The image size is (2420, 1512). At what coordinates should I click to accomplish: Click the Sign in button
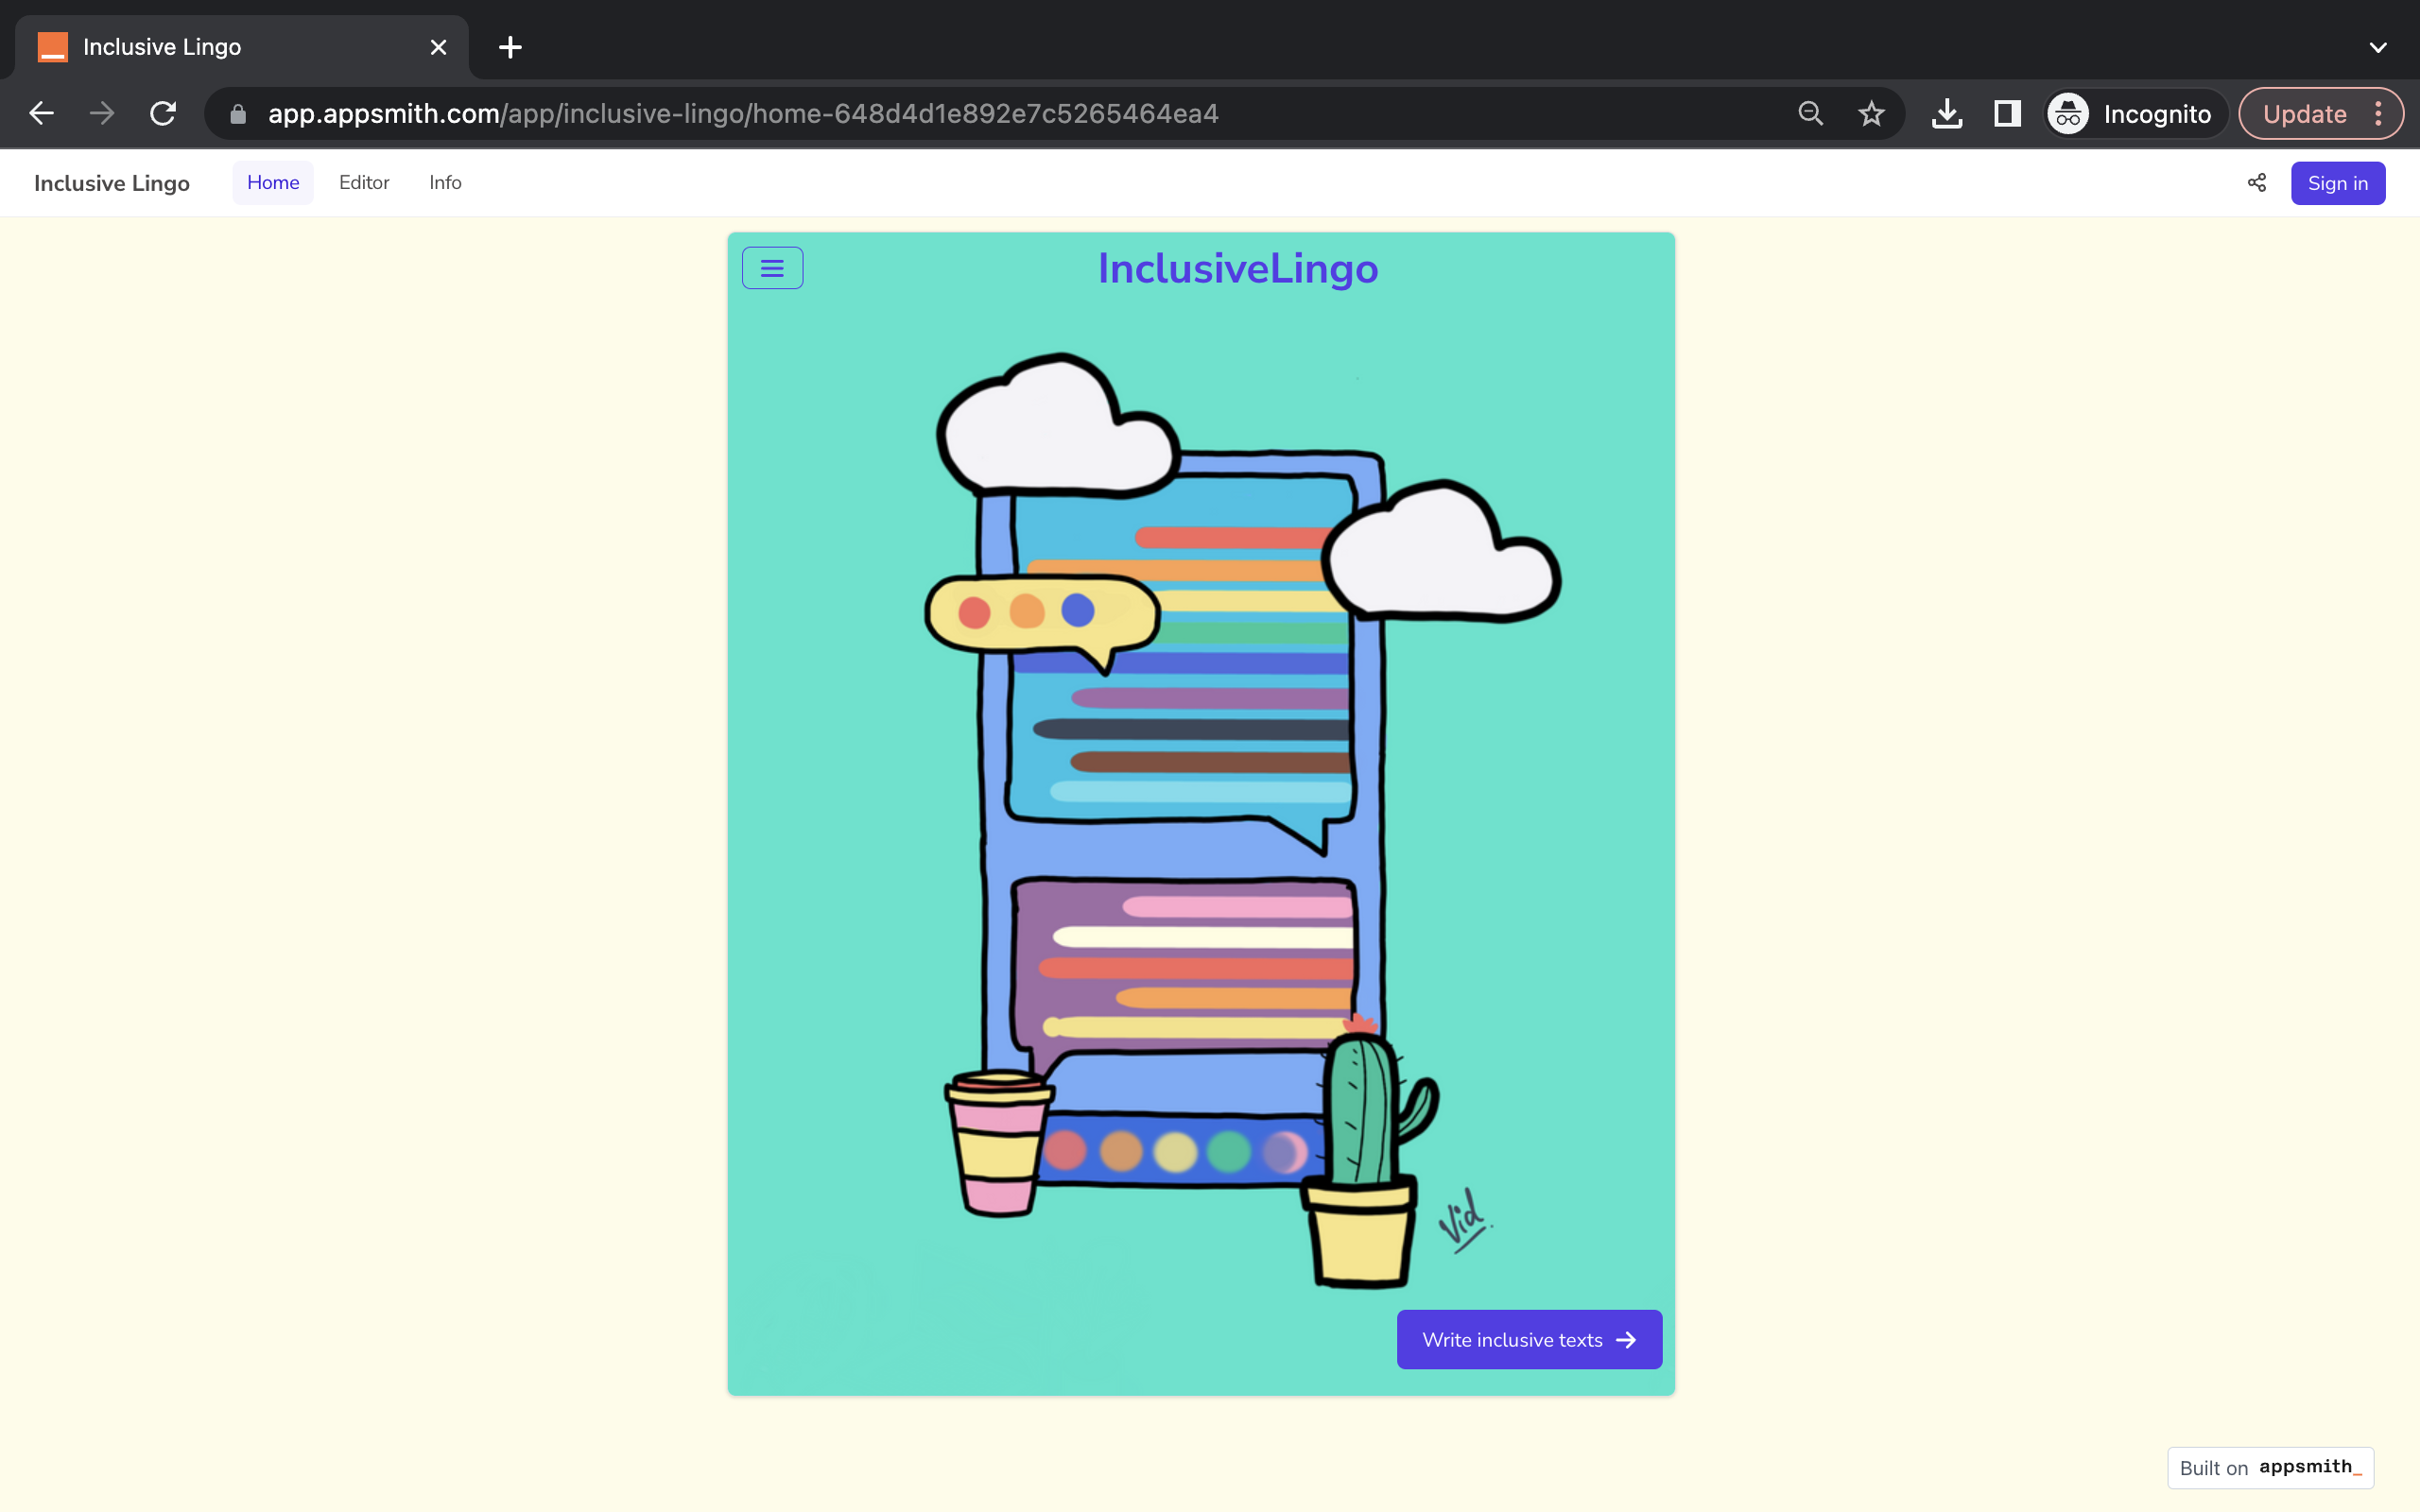click(2337, 182)
